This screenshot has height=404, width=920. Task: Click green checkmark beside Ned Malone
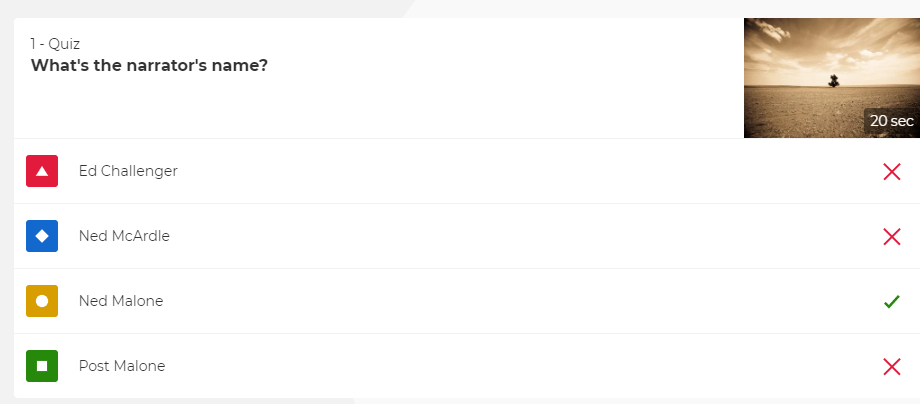click(x=892, y=302)
